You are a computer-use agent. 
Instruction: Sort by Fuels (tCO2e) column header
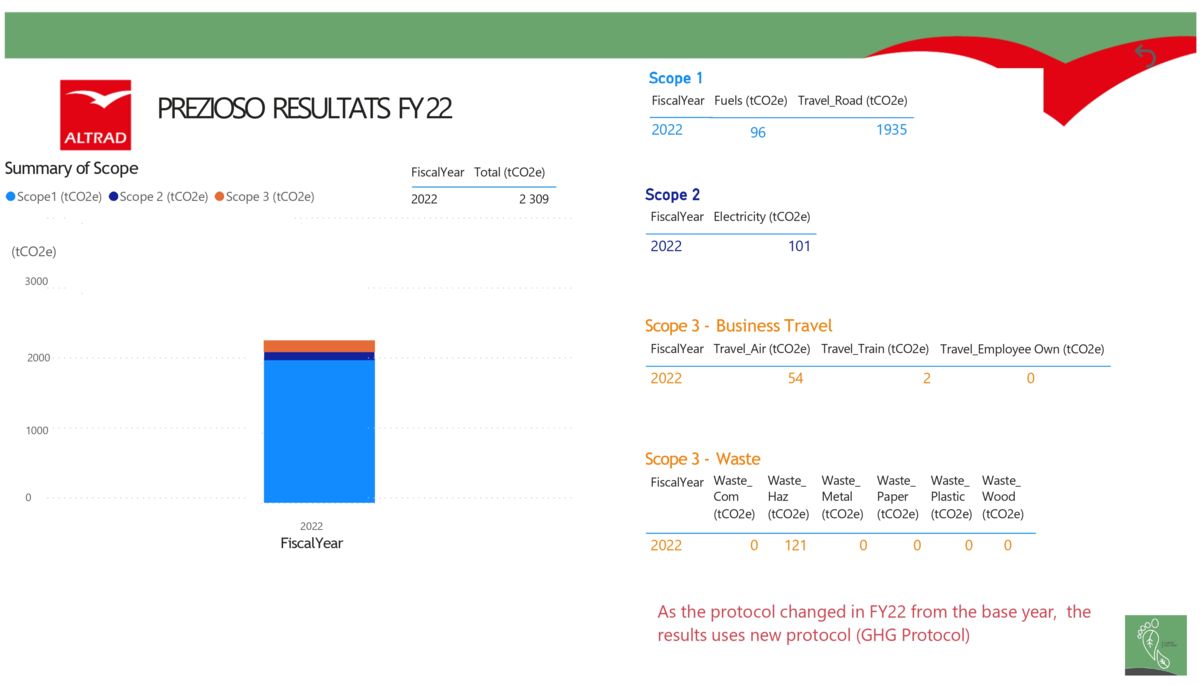[750, 101]
